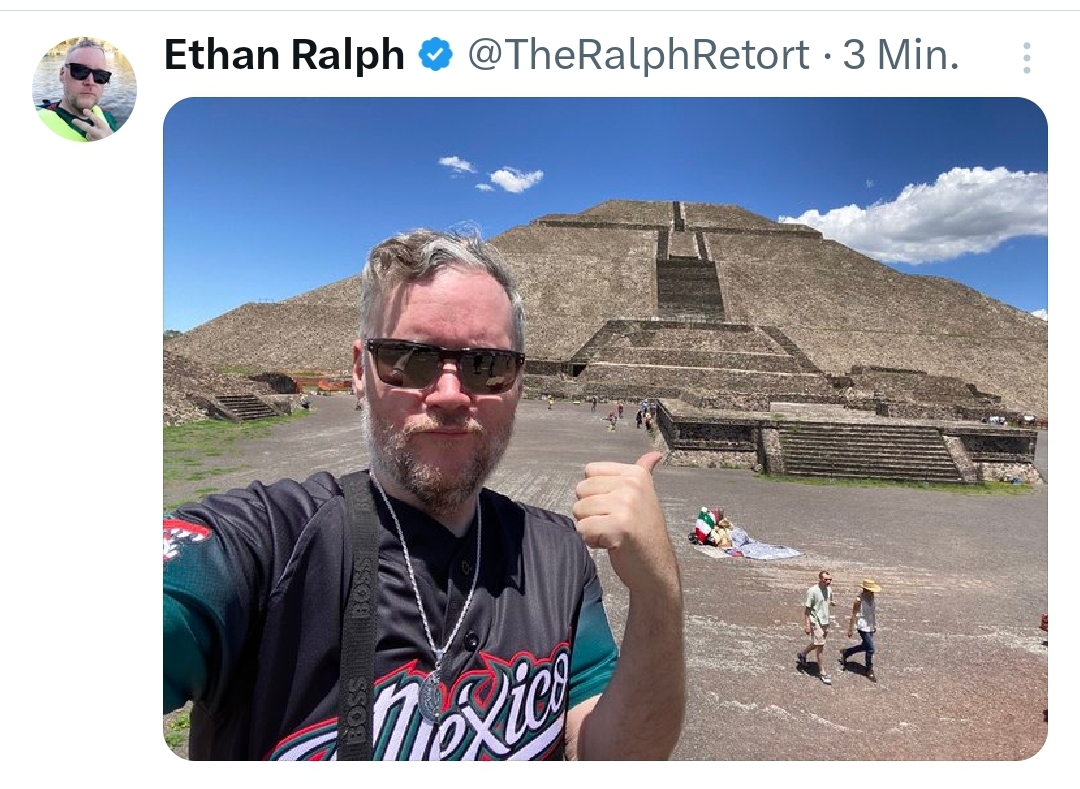The height and width of the screenshot is (789, 1080).
Task: Click the thumbs-up hand in the photo
Action: [616, 499]
